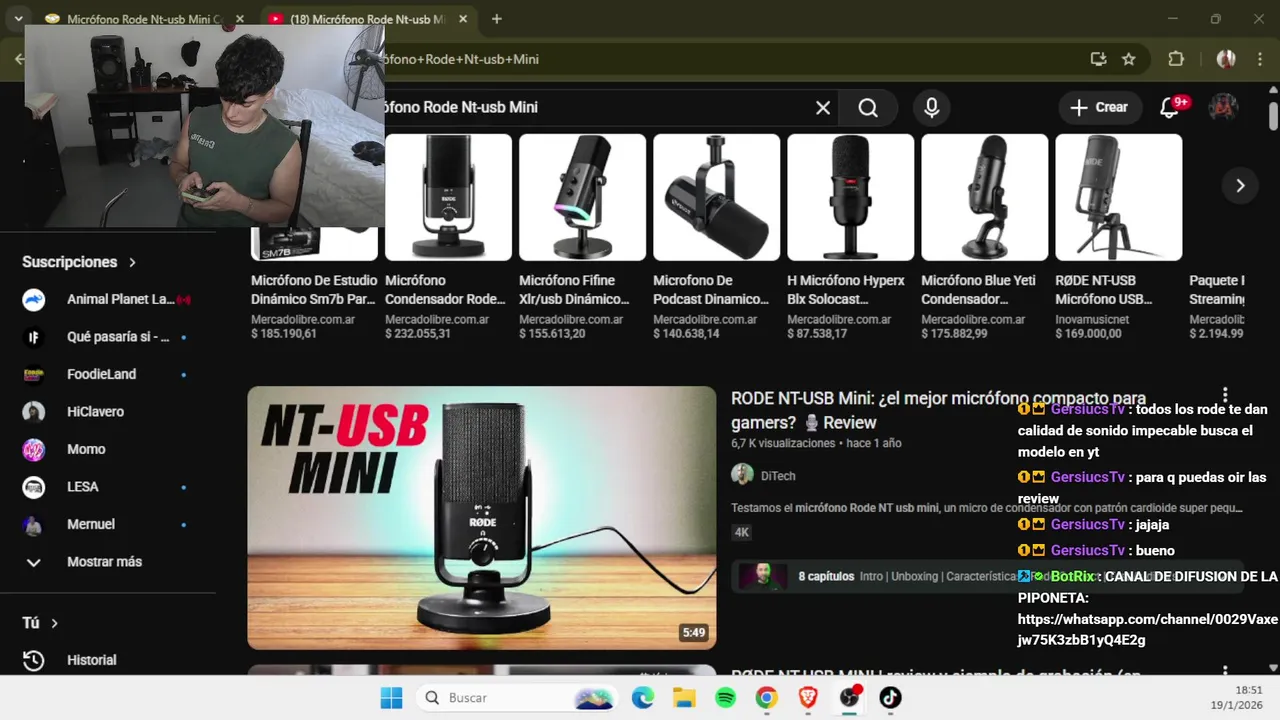Viewport: 1280px width, 720px height.
Task: Open options menu for first video
Action: pyautogui.click(x=1225, y=396)
